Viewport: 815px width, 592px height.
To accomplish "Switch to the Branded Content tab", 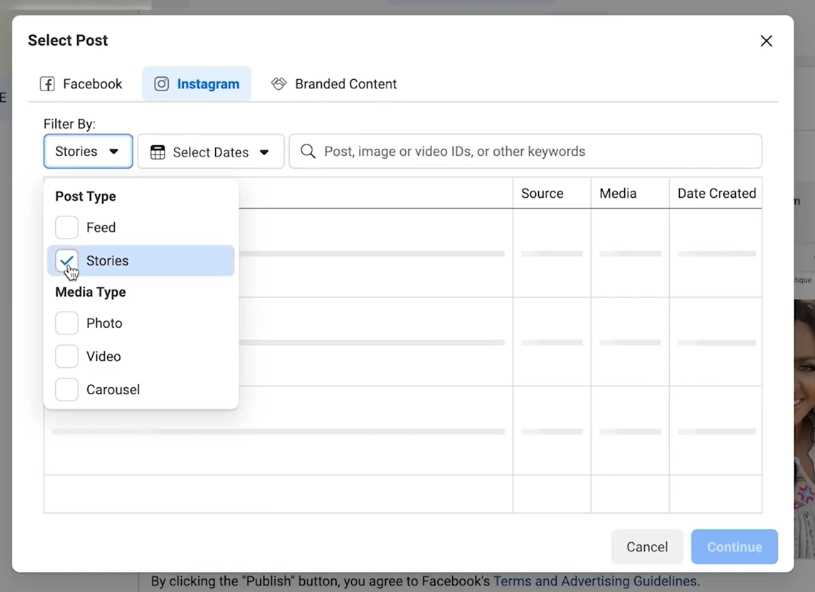I will [334, 84].
